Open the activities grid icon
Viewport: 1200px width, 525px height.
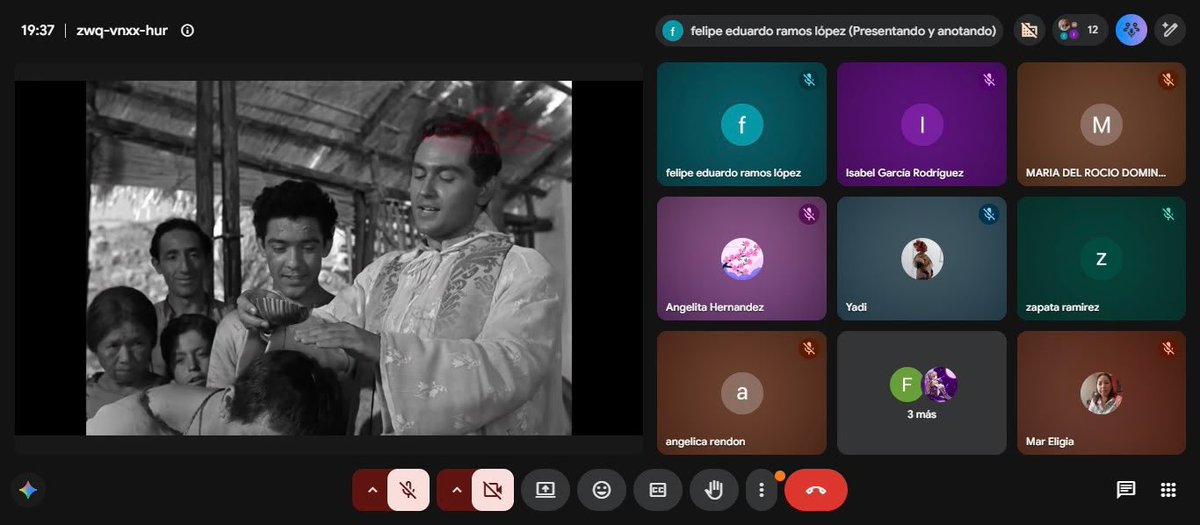pyautogui.click(x=1167, y=490)
